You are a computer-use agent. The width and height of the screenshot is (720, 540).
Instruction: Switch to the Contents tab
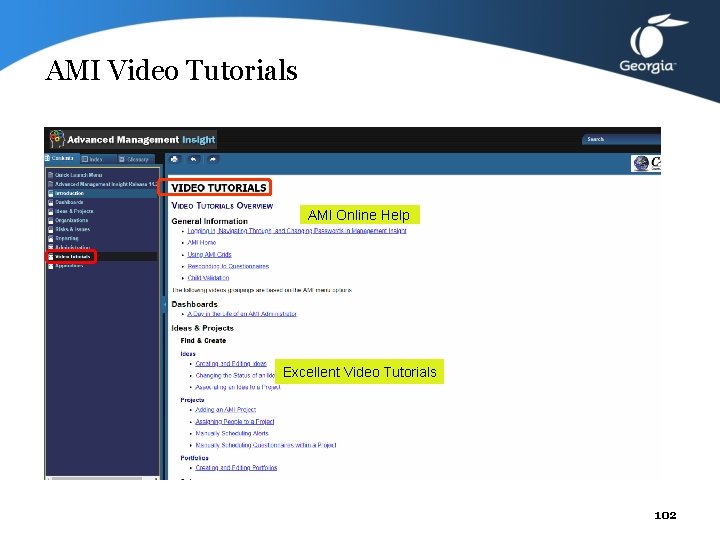(62, 158)
